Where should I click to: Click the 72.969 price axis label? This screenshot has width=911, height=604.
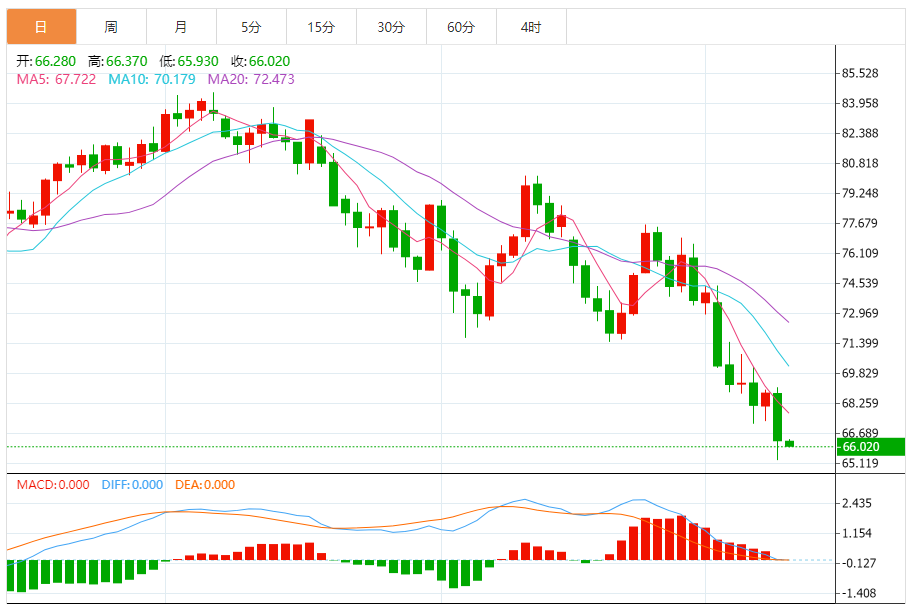tap(860, 313)
